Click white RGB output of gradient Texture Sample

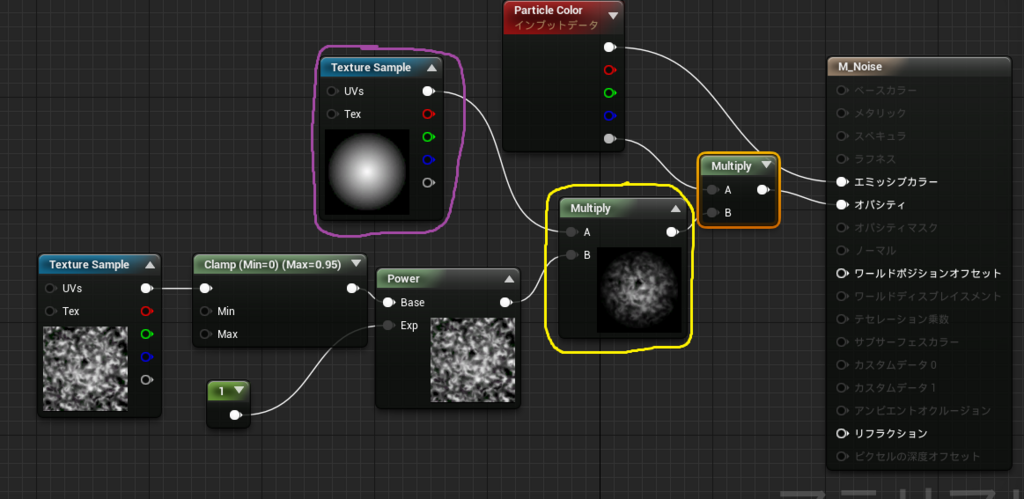point(428,91)
